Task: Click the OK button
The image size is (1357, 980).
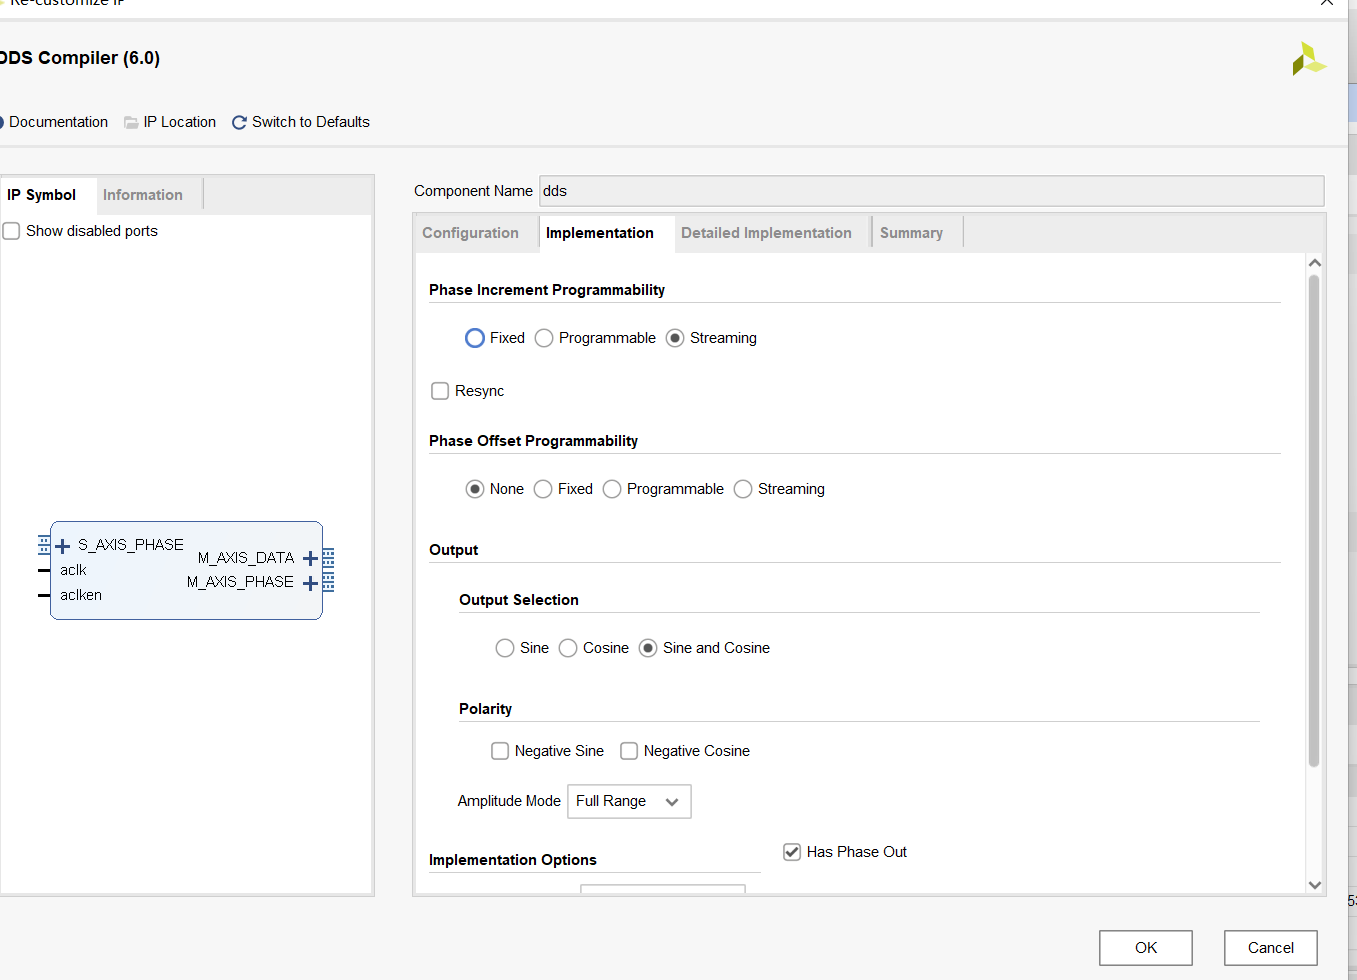Action: point(1146,948)
